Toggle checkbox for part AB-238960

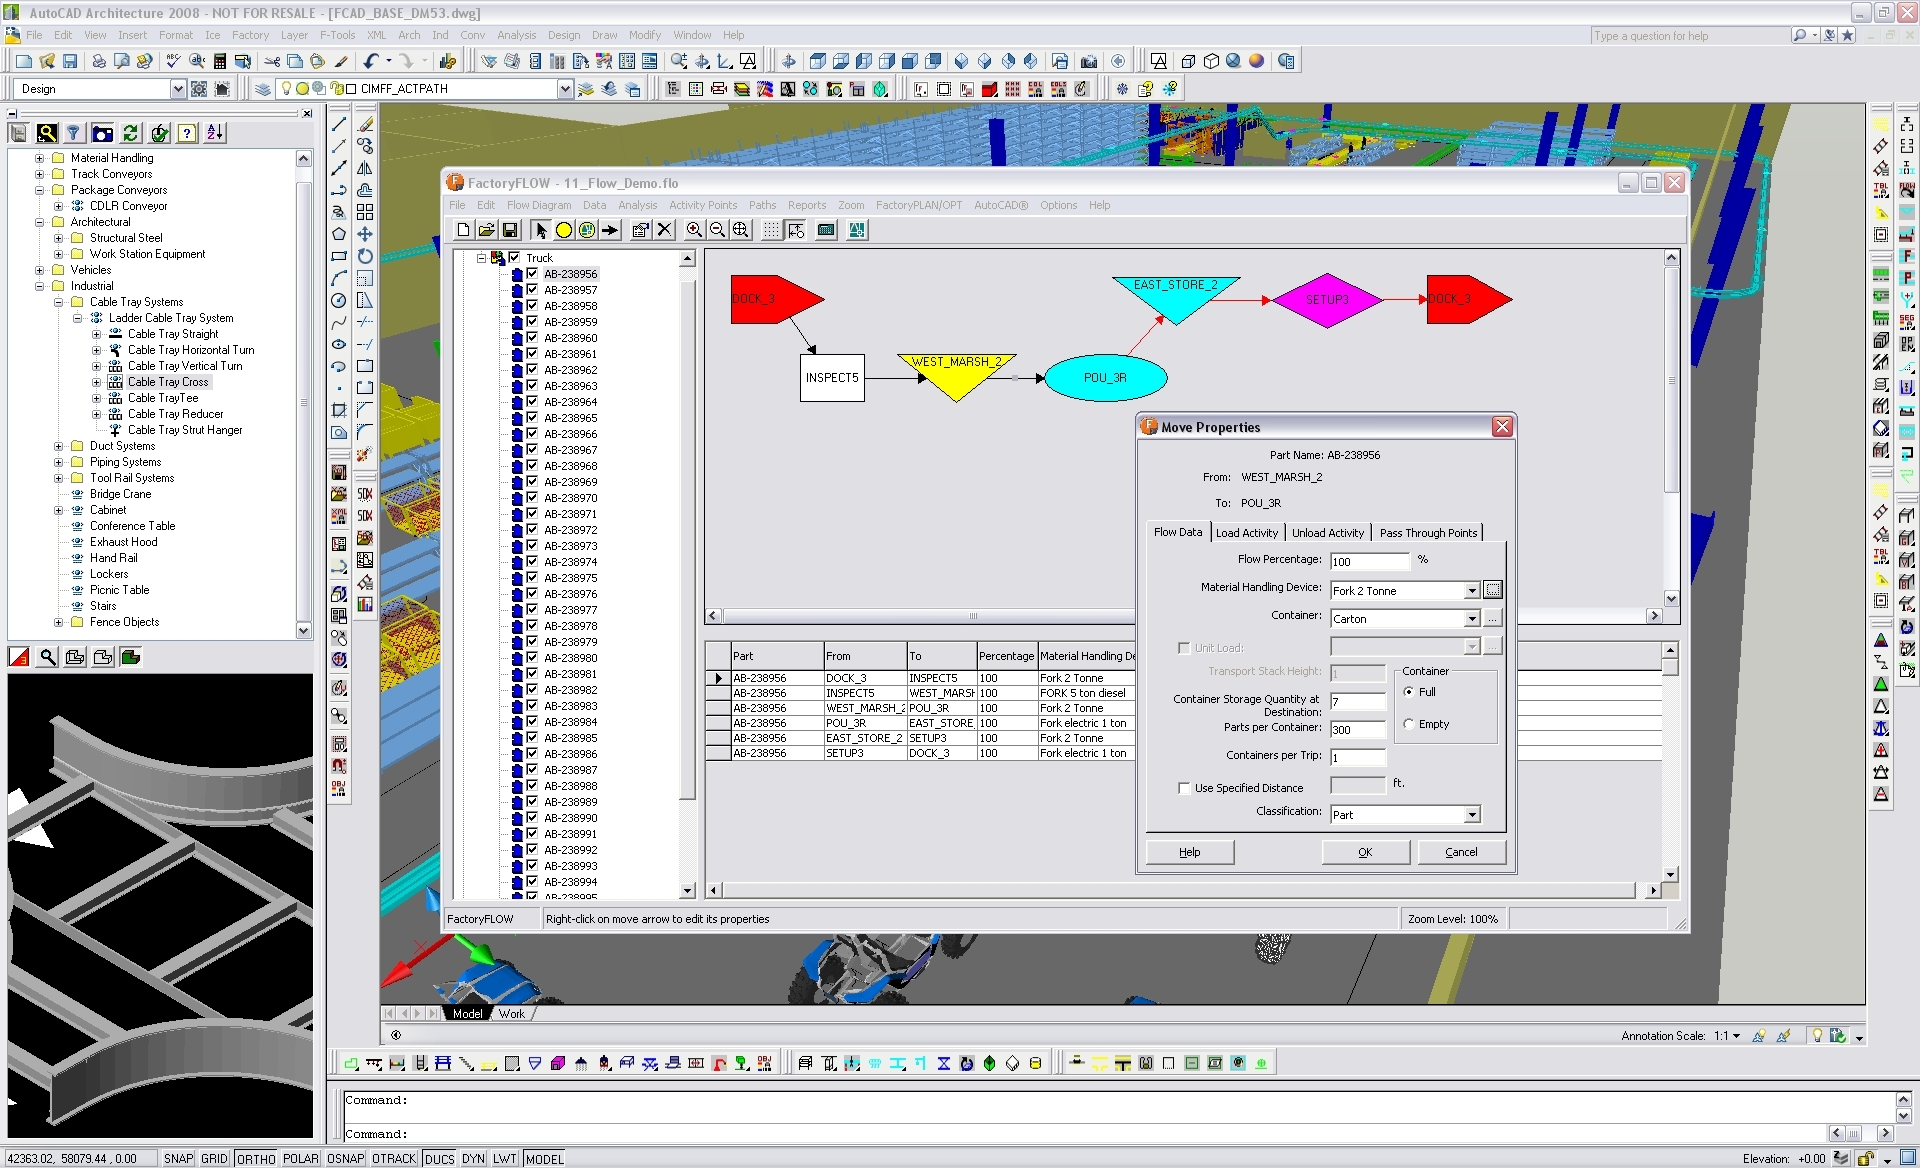point(532,338)
